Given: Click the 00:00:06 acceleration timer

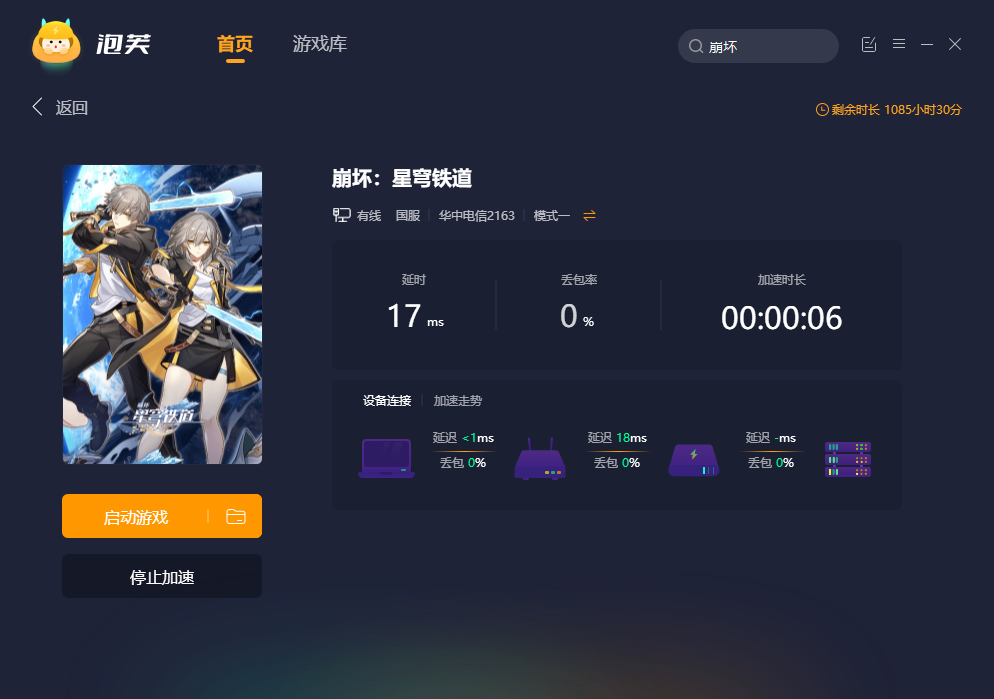Looking at the screenshot, I should 781,317.
